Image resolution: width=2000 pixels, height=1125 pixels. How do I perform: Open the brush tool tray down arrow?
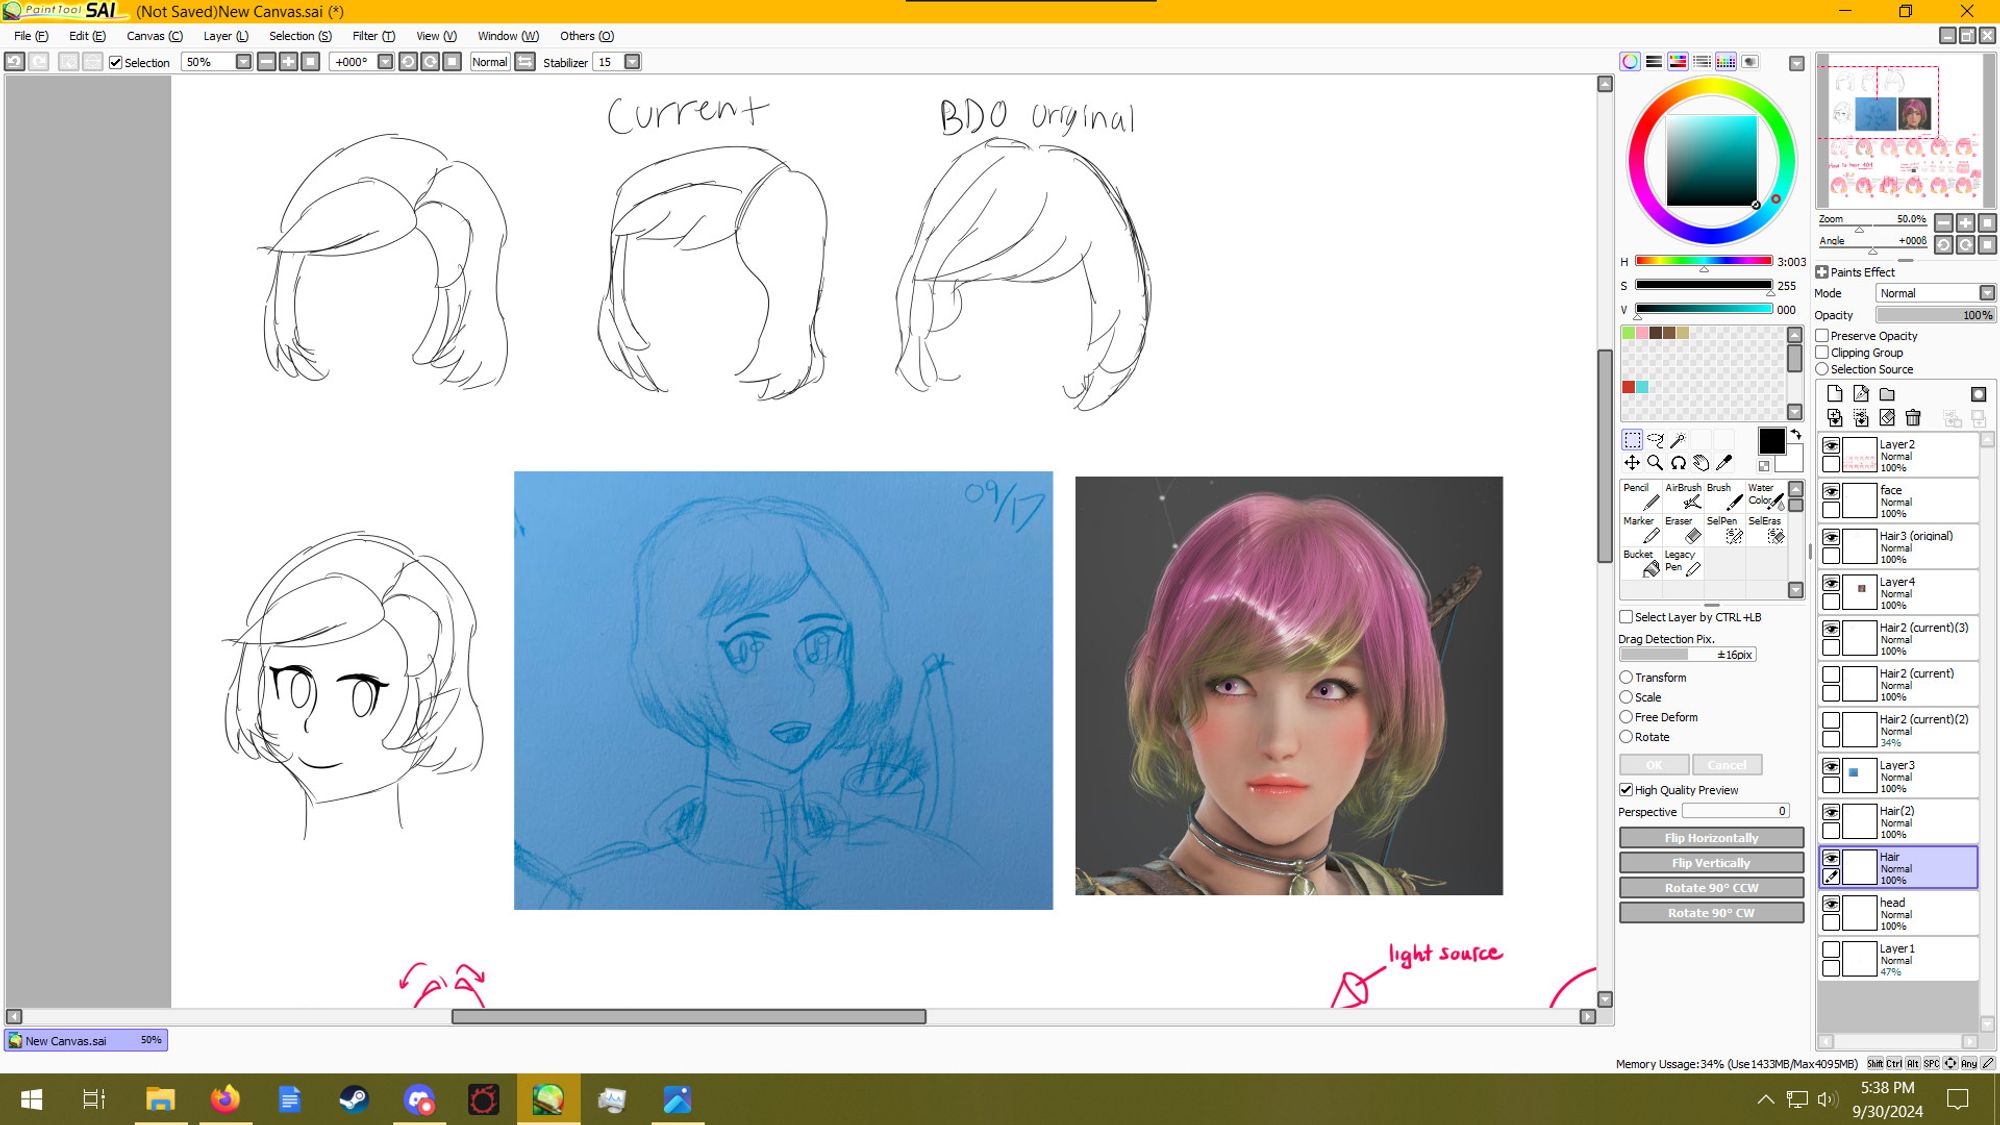coord(1796,590)
